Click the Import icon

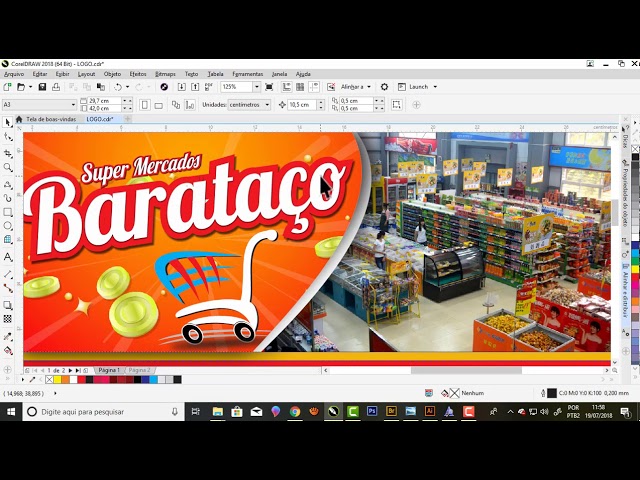(181, 87)
